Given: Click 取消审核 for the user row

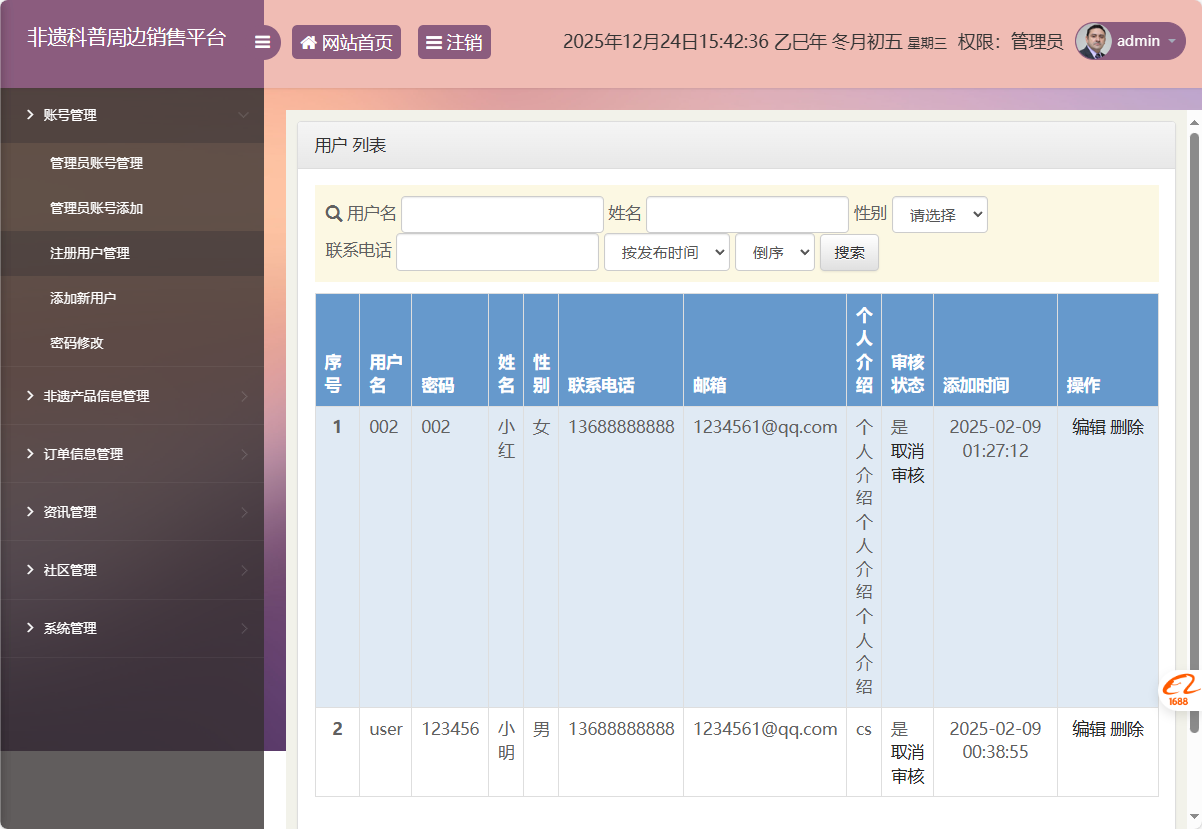Looking at the screenshot, I should (x=906, y=462).
